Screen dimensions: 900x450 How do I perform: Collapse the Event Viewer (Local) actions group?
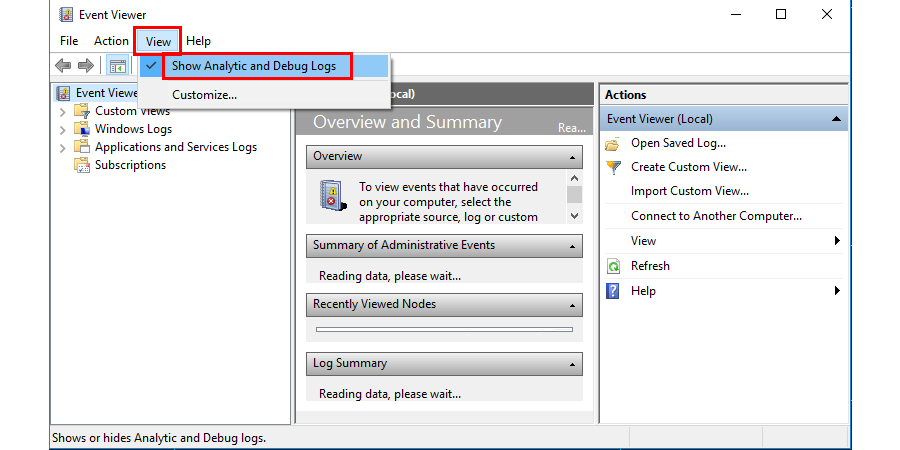pyautogui.click(x=836, y=119)
